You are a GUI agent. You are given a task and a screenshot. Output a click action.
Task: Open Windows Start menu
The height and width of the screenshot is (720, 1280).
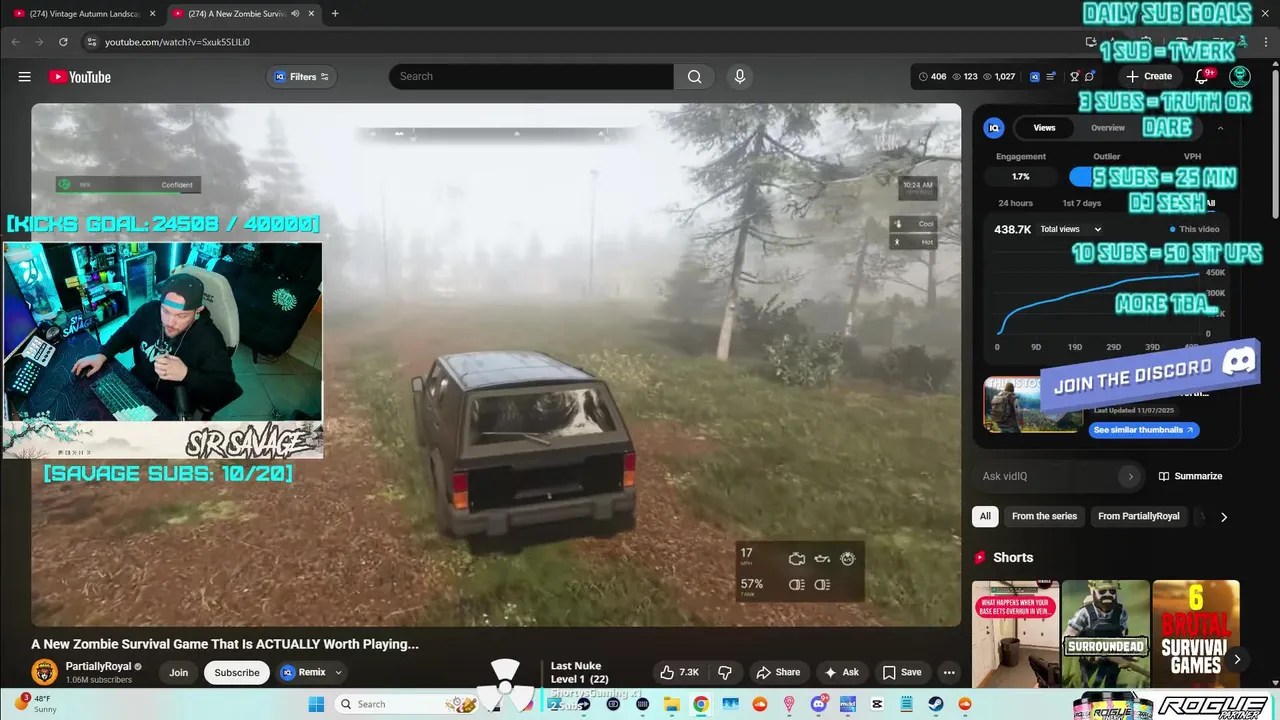point(316,704)
